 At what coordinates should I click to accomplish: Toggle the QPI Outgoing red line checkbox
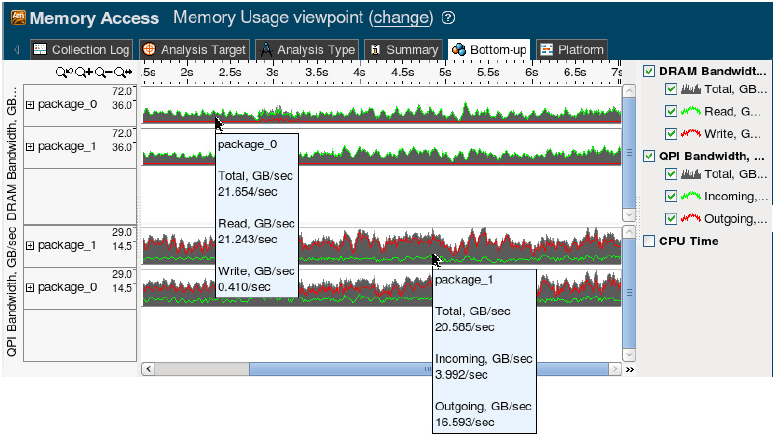671,218
